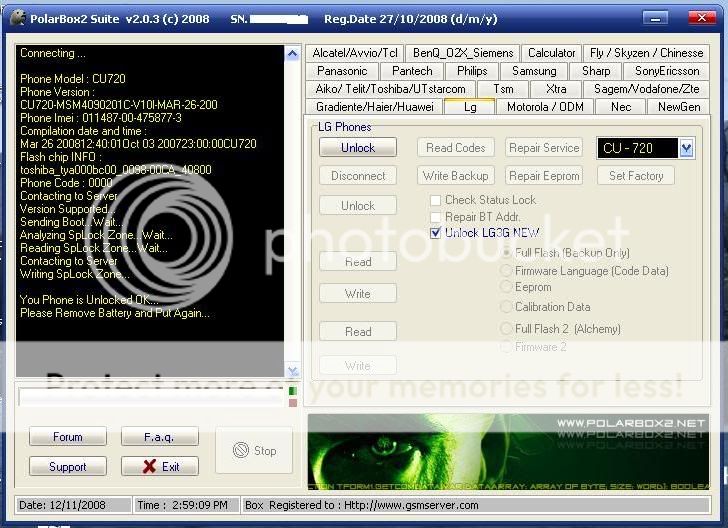This screenshot has width=728, height=528.
Task: Click the progress bar below the log
Action: tap(151, 397)
